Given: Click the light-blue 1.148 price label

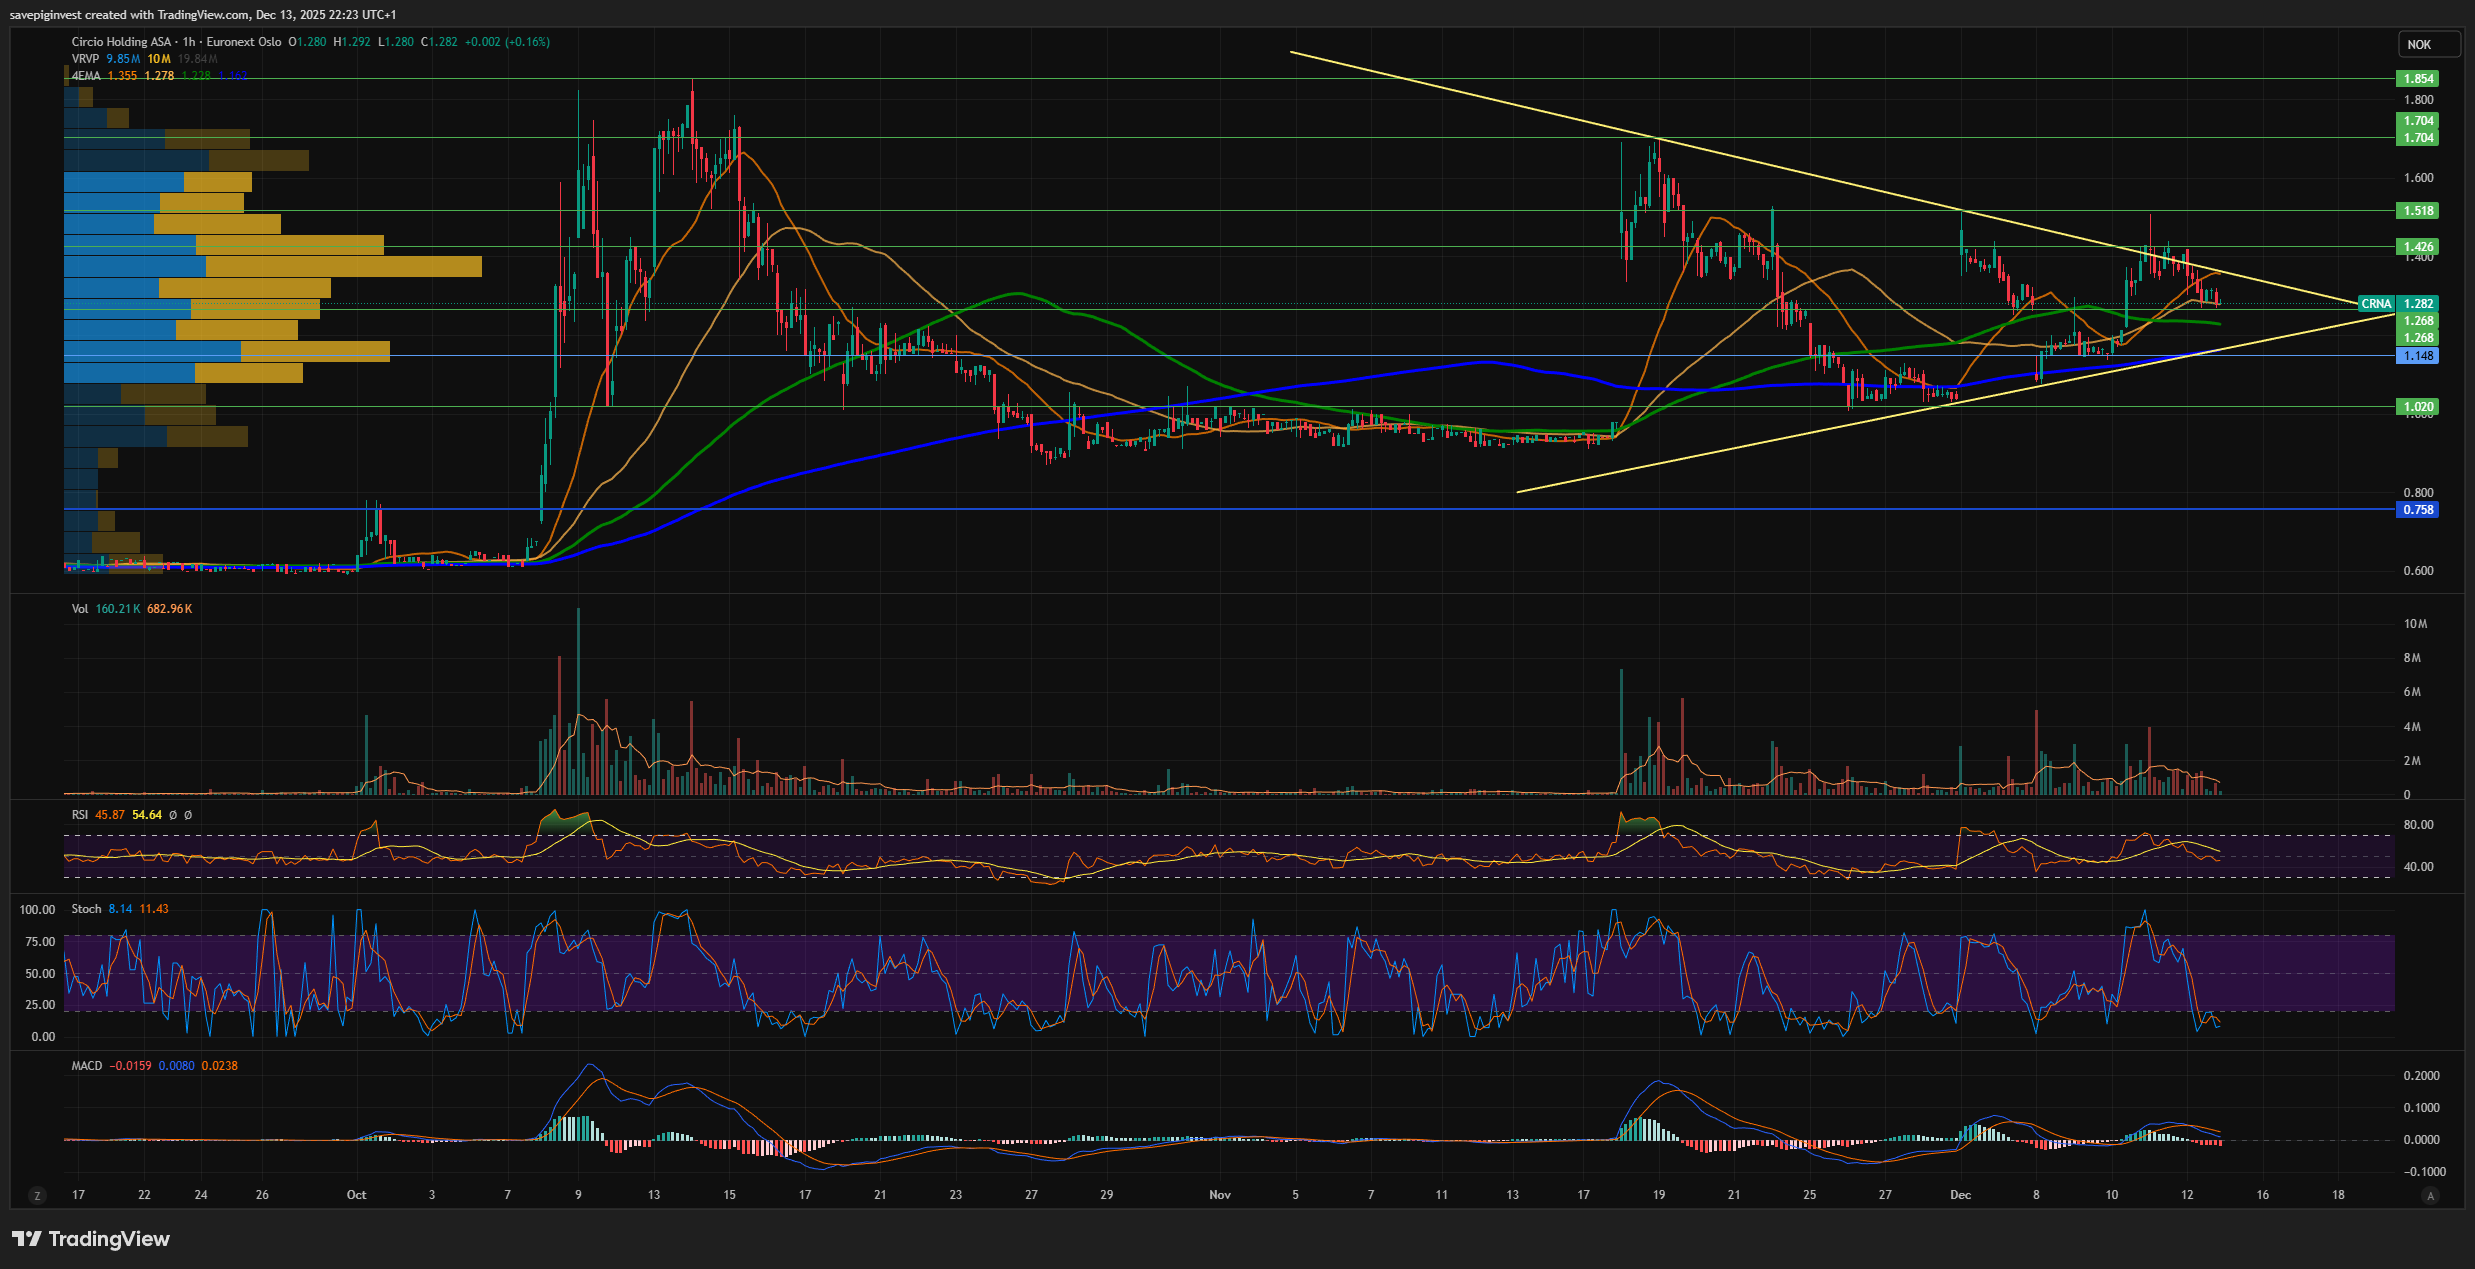Looking at the screenshot, I should pos(2418,356).
